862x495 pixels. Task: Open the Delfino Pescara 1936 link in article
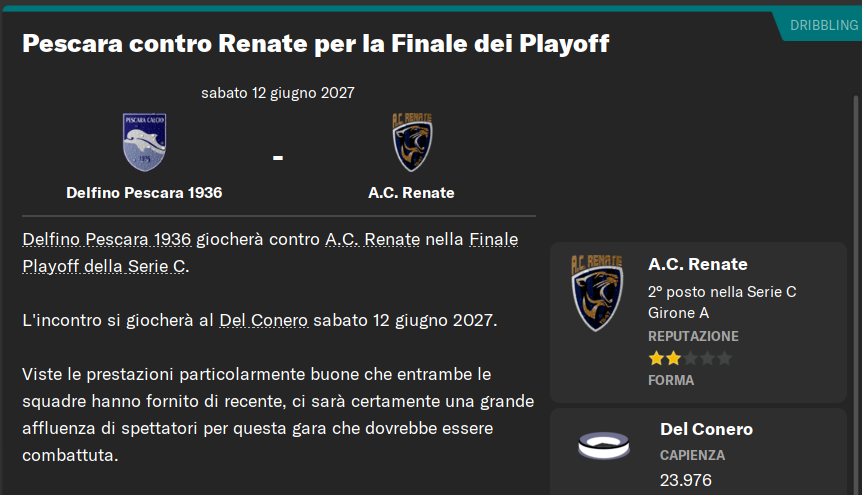pos(107,239)
